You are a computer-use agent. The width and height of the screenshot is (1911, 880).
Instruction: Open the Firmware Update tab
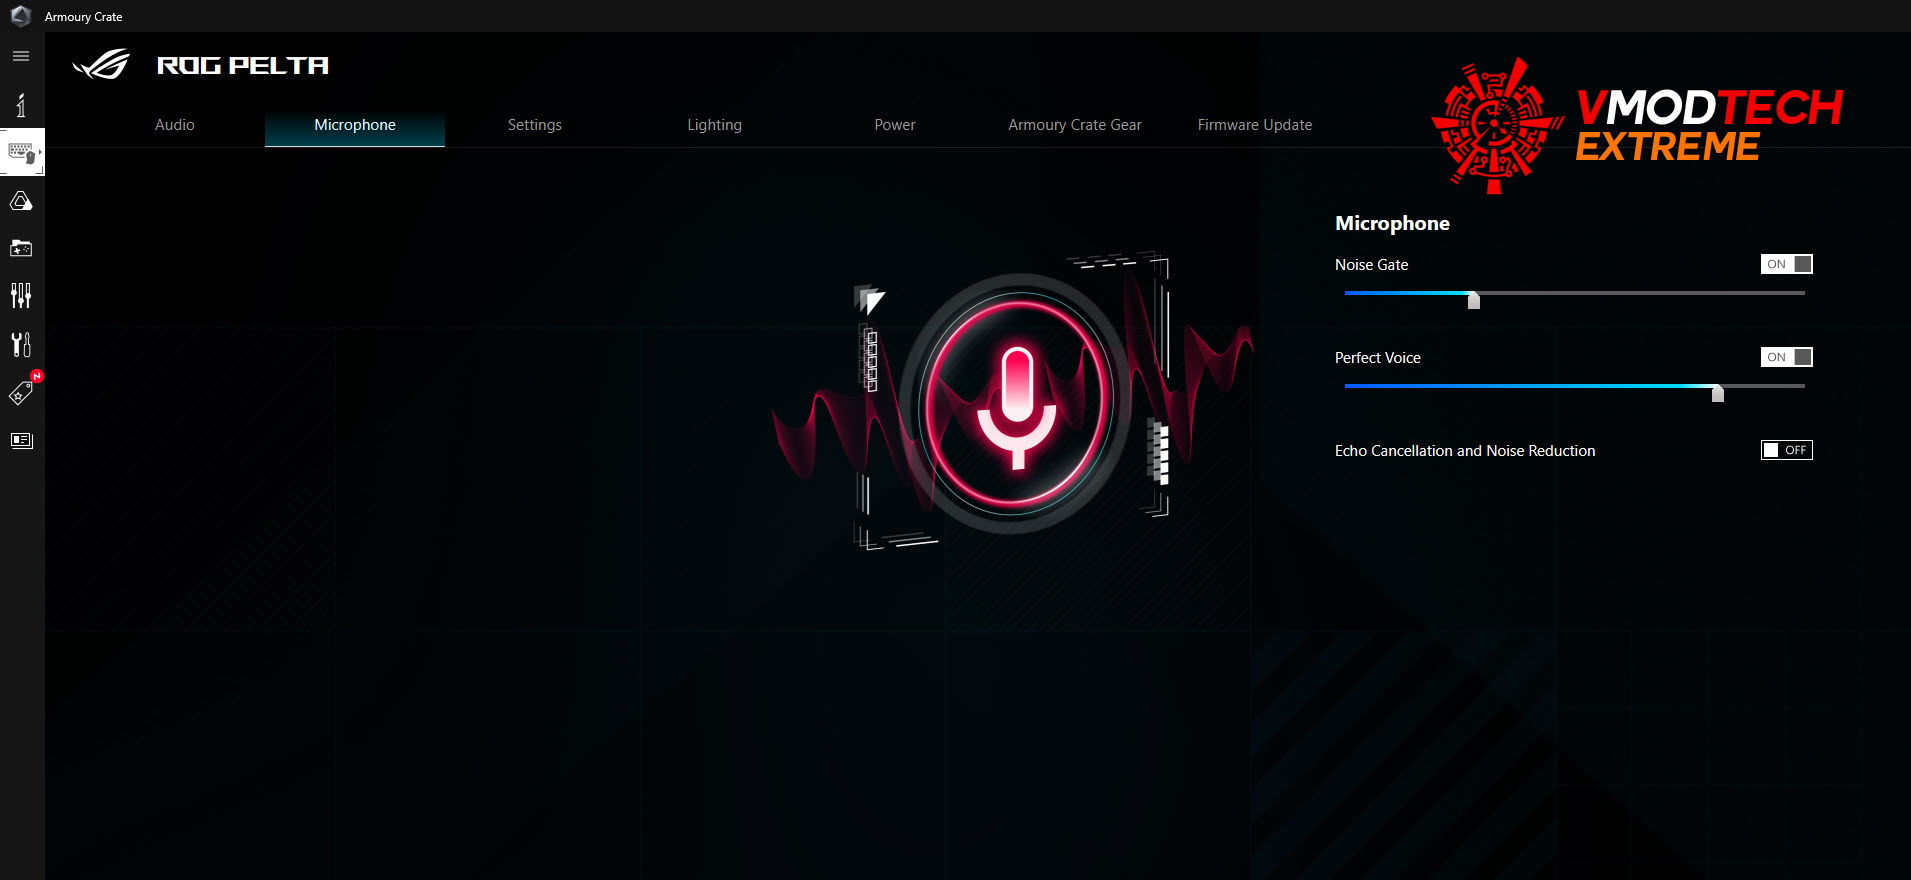(x=1255, y=125)
